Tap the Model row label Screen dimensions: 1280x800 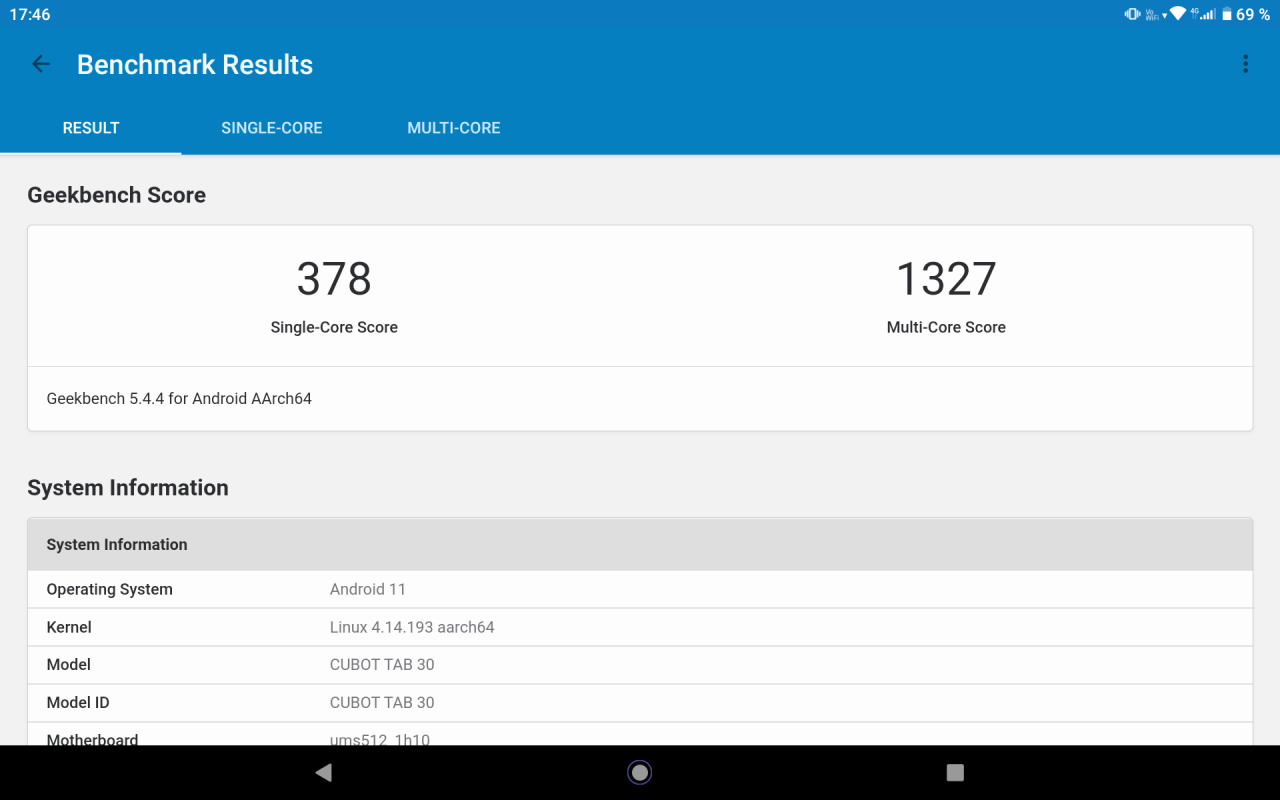[69, 664]
